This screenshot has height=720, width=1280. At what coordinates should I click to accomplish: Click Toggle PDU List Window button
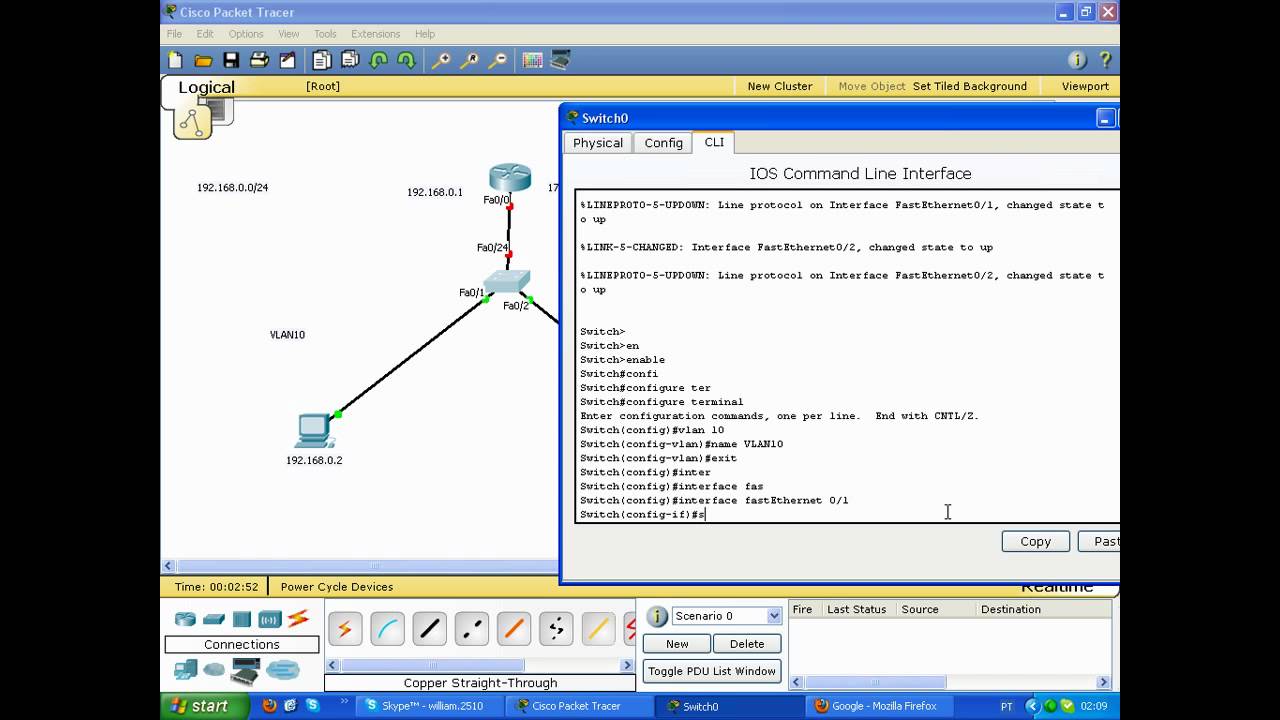[712, 671]
